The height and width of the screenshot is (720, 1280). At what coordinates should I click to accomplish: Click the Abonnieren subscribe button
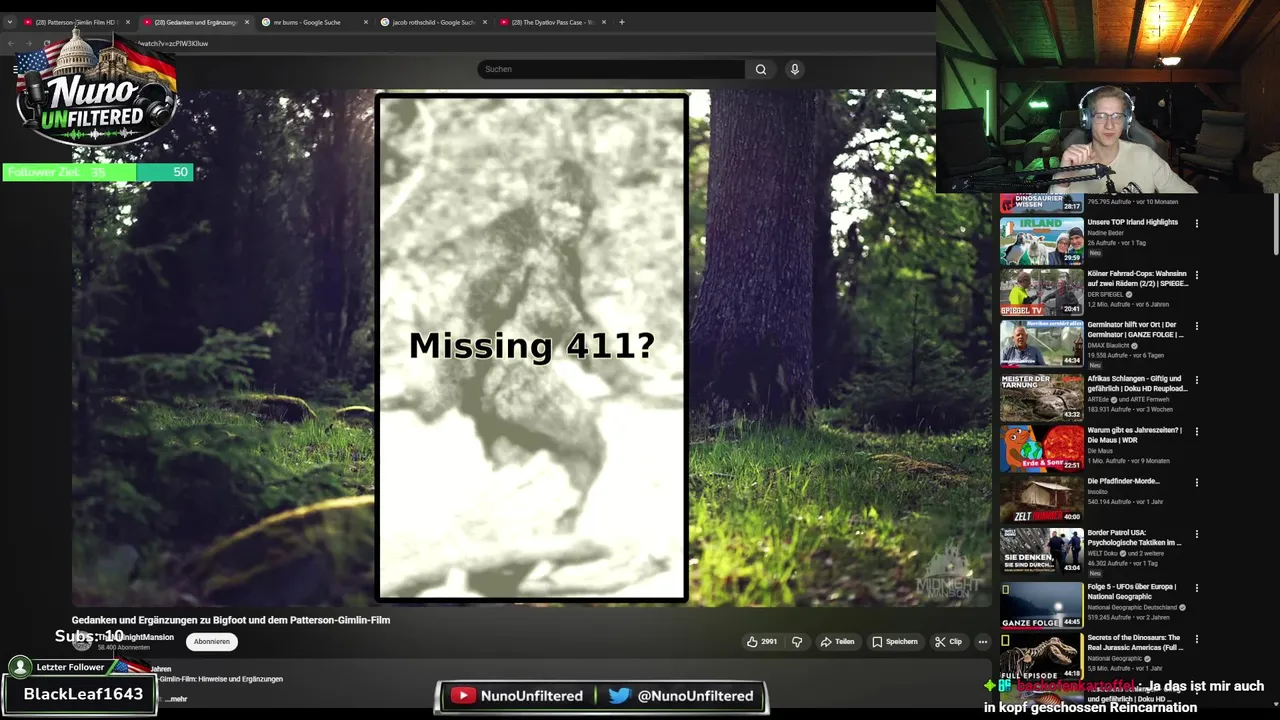[x=212, y=642]
